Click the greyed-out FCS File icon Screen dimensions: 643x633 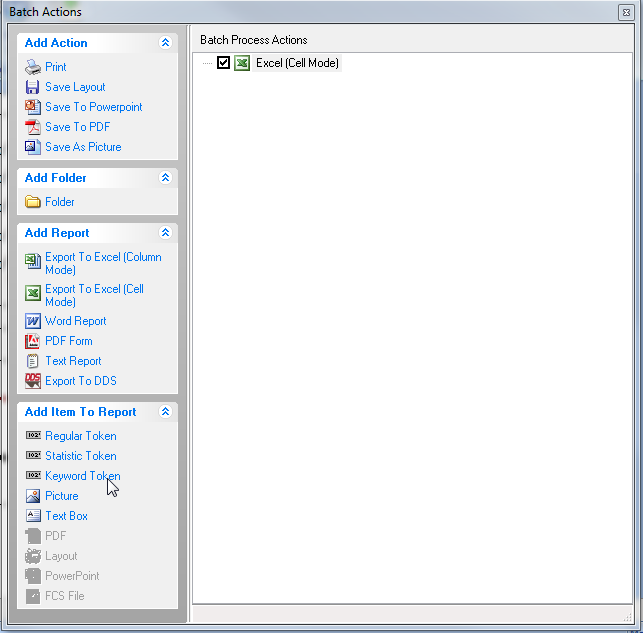33,596
